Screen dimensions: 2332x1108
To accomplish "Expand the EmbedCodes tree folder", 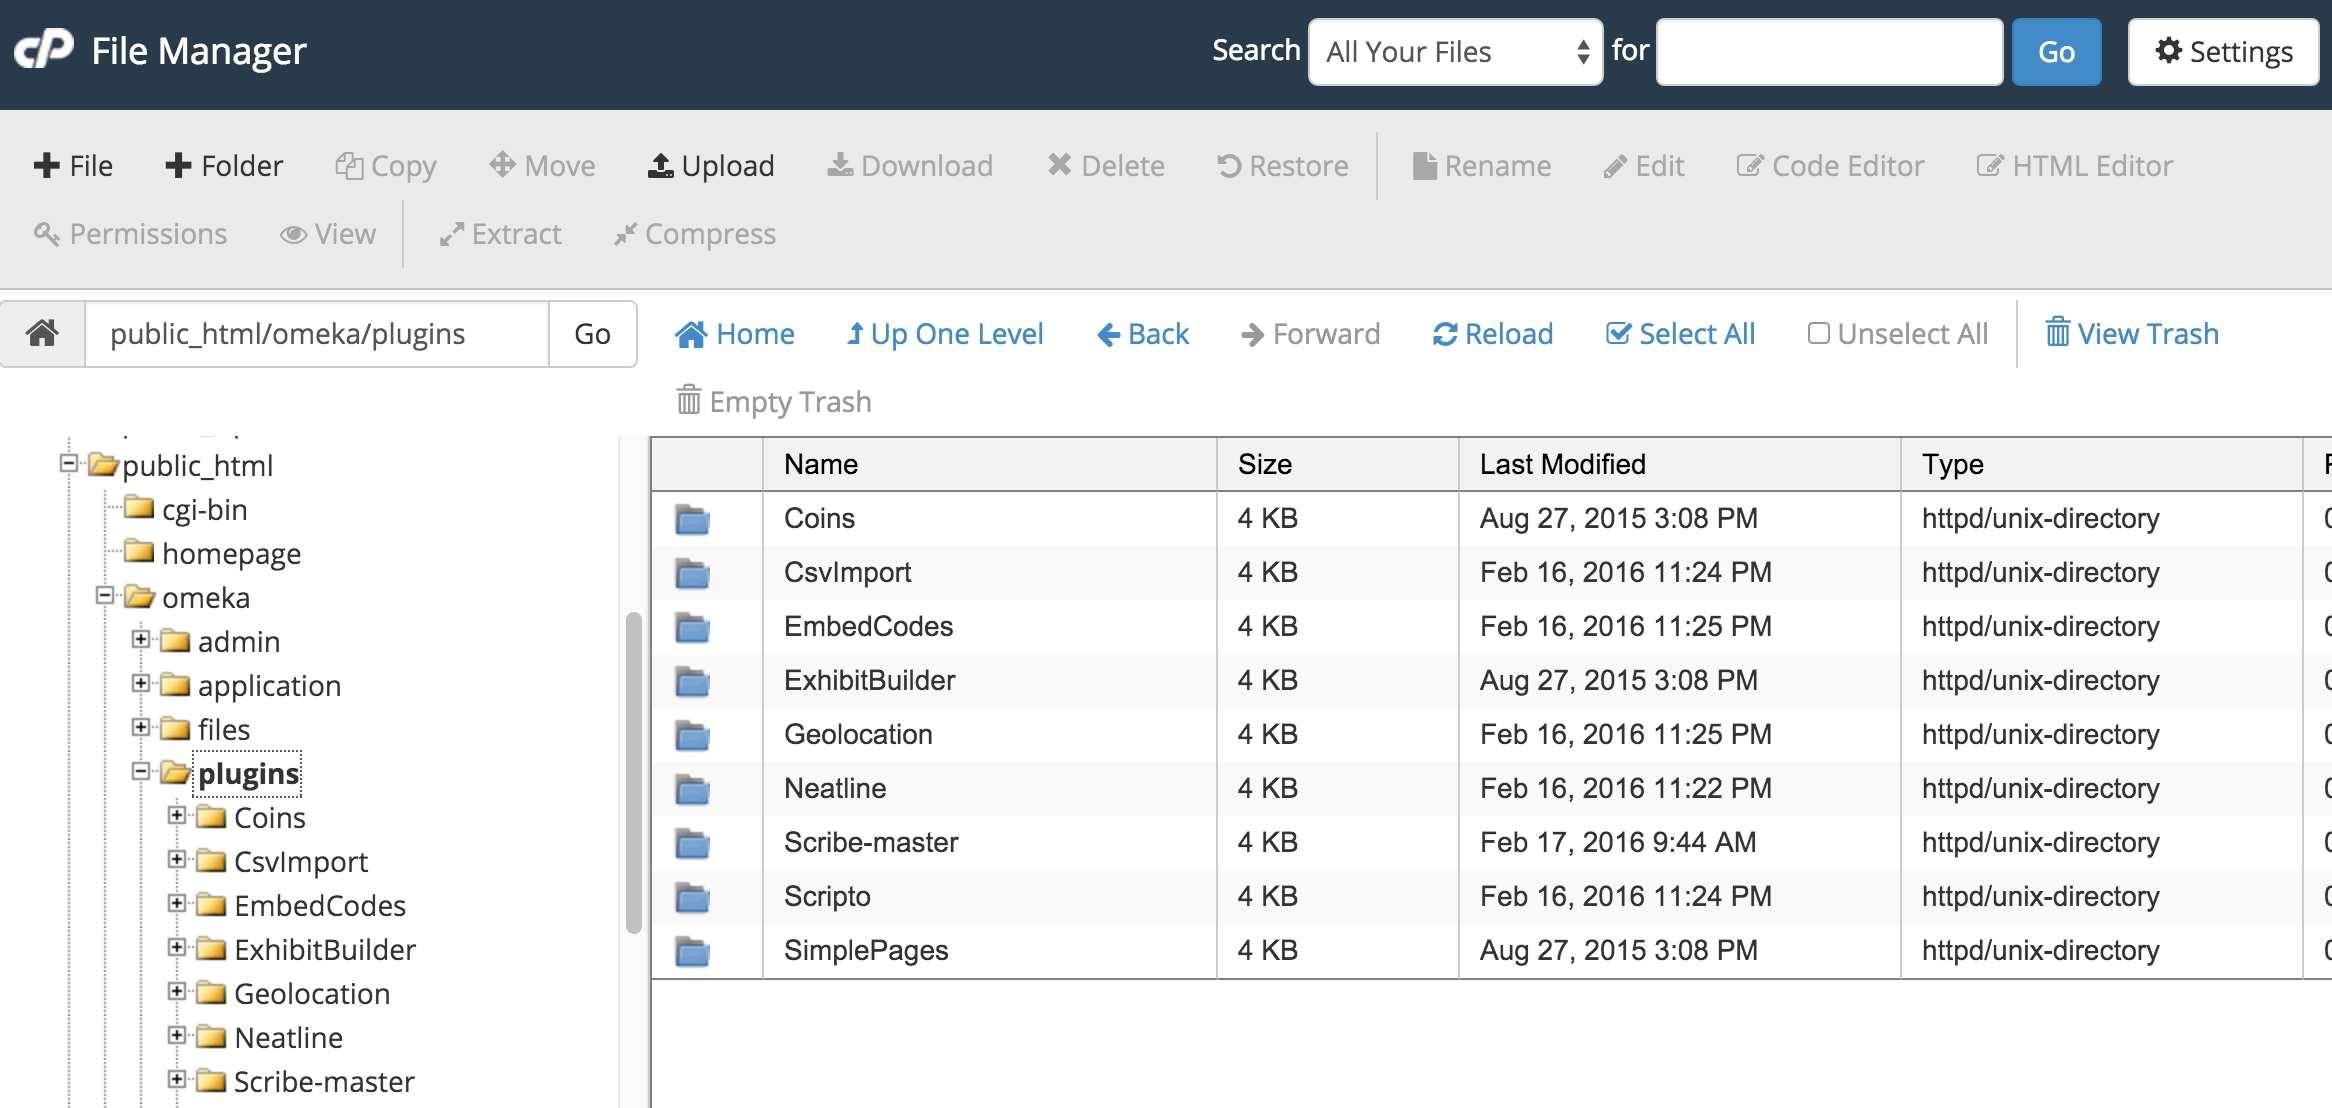I will click(177, 903).
